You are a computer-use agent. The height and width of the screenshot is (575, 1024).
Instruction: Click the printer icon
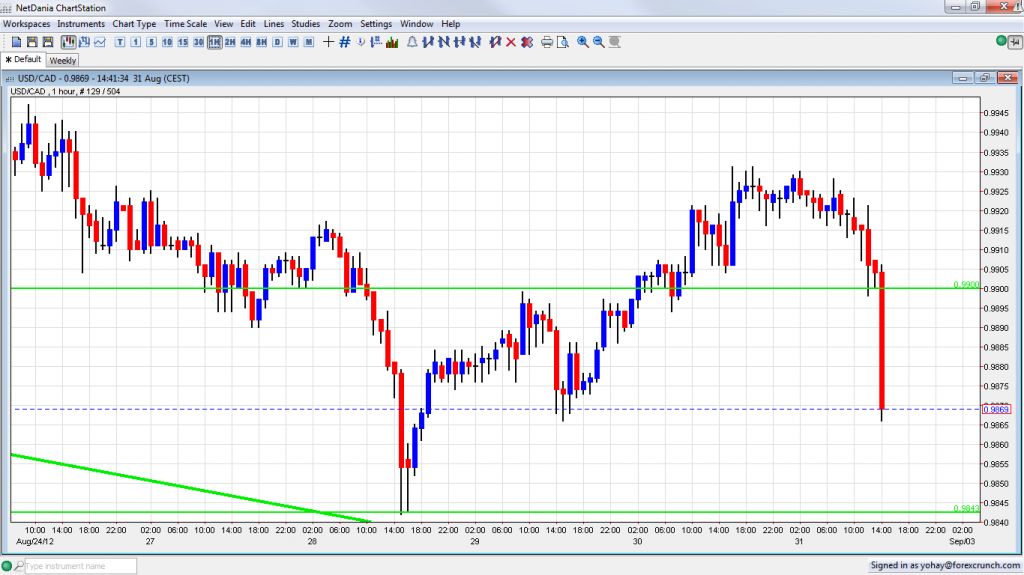pyautogui.click(x=547, y=42)
